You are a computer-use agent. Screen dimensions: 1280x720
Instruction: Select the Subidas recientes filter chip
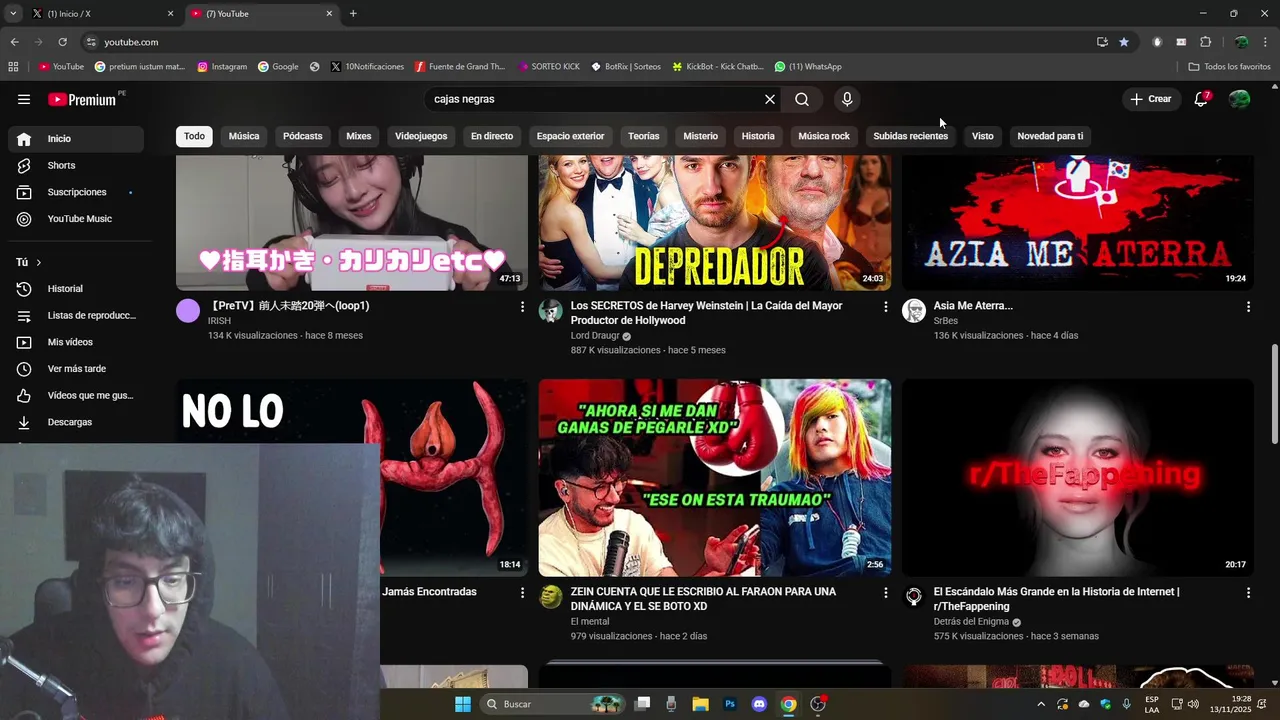911,136
